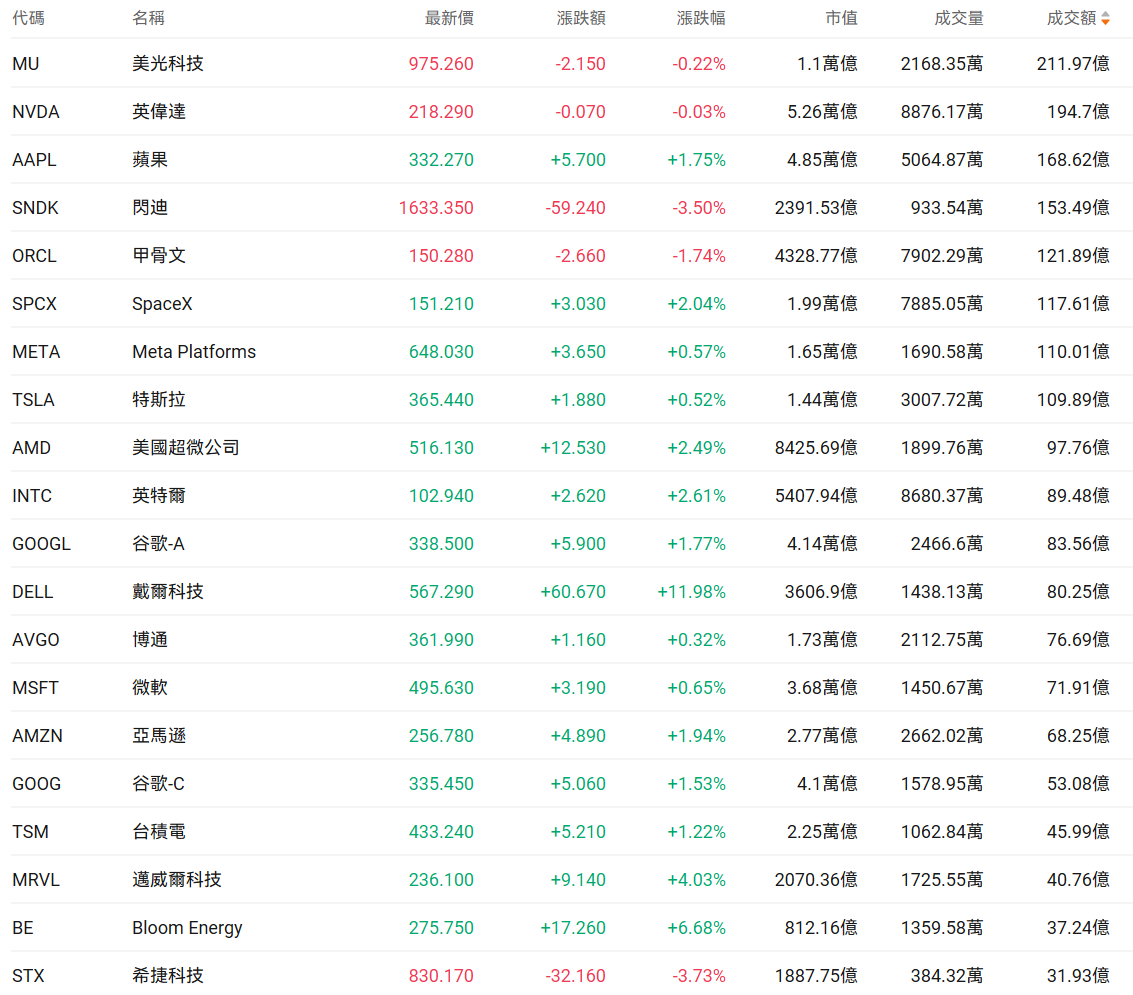
Task: Select the SpaceX stock name
Action: coord(163,303)
